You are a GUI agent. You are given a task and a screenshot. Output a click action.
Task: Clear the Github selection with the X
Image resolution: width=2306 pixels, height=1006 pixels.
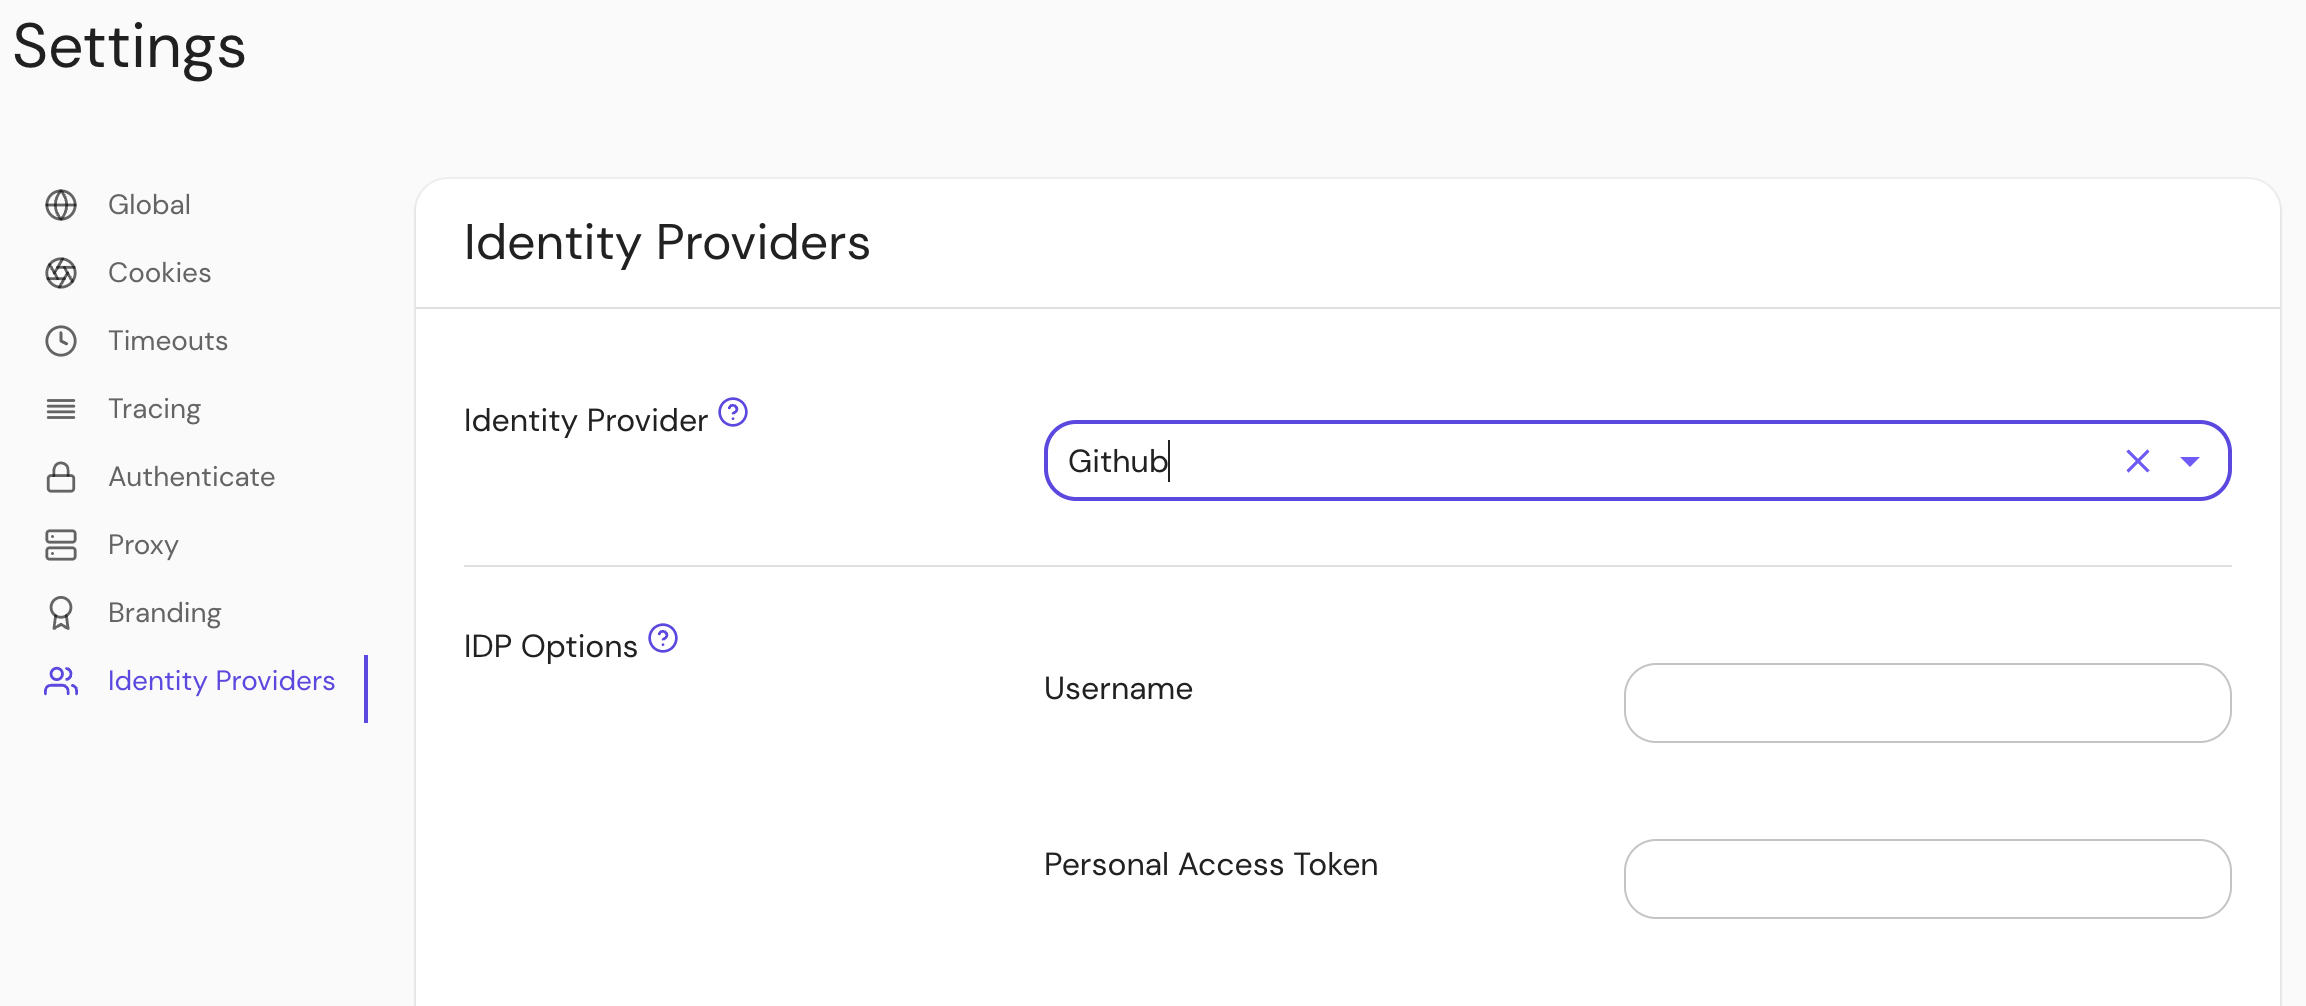click(2139, 461)
